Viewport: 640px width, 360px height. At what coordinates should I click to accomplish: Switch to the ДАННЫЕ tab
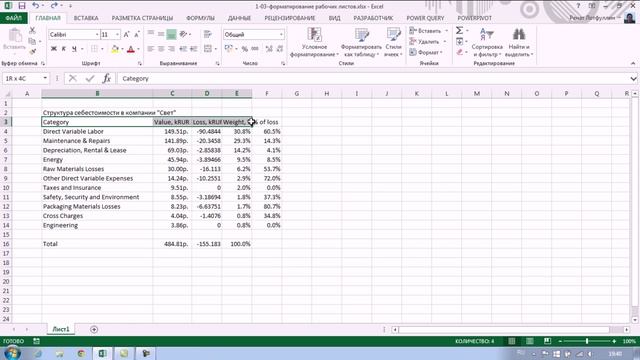coord(239,18)
